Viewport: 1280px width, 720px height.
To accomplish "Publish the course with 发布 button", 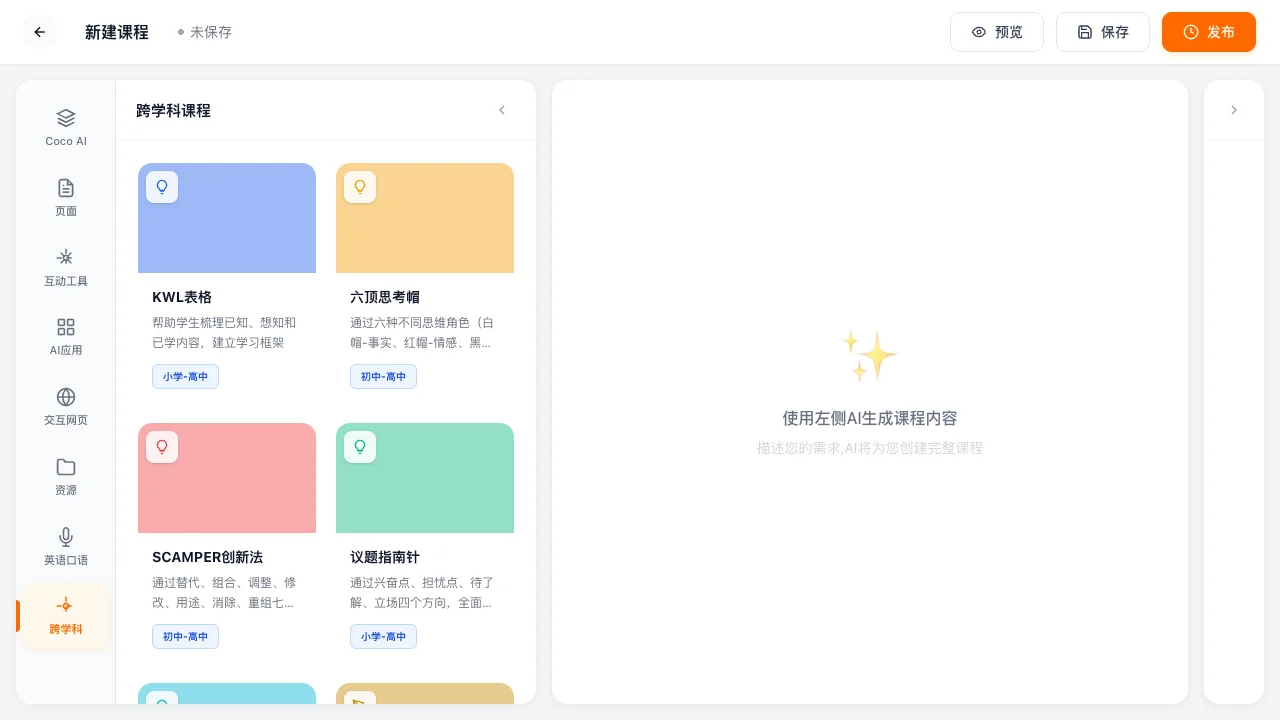I will coord(1209,32).
